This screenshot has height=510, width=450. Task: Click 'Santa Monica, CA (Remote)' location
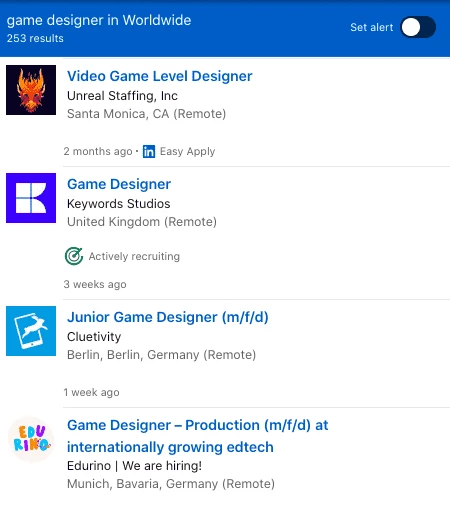click(x=147, y=114)
